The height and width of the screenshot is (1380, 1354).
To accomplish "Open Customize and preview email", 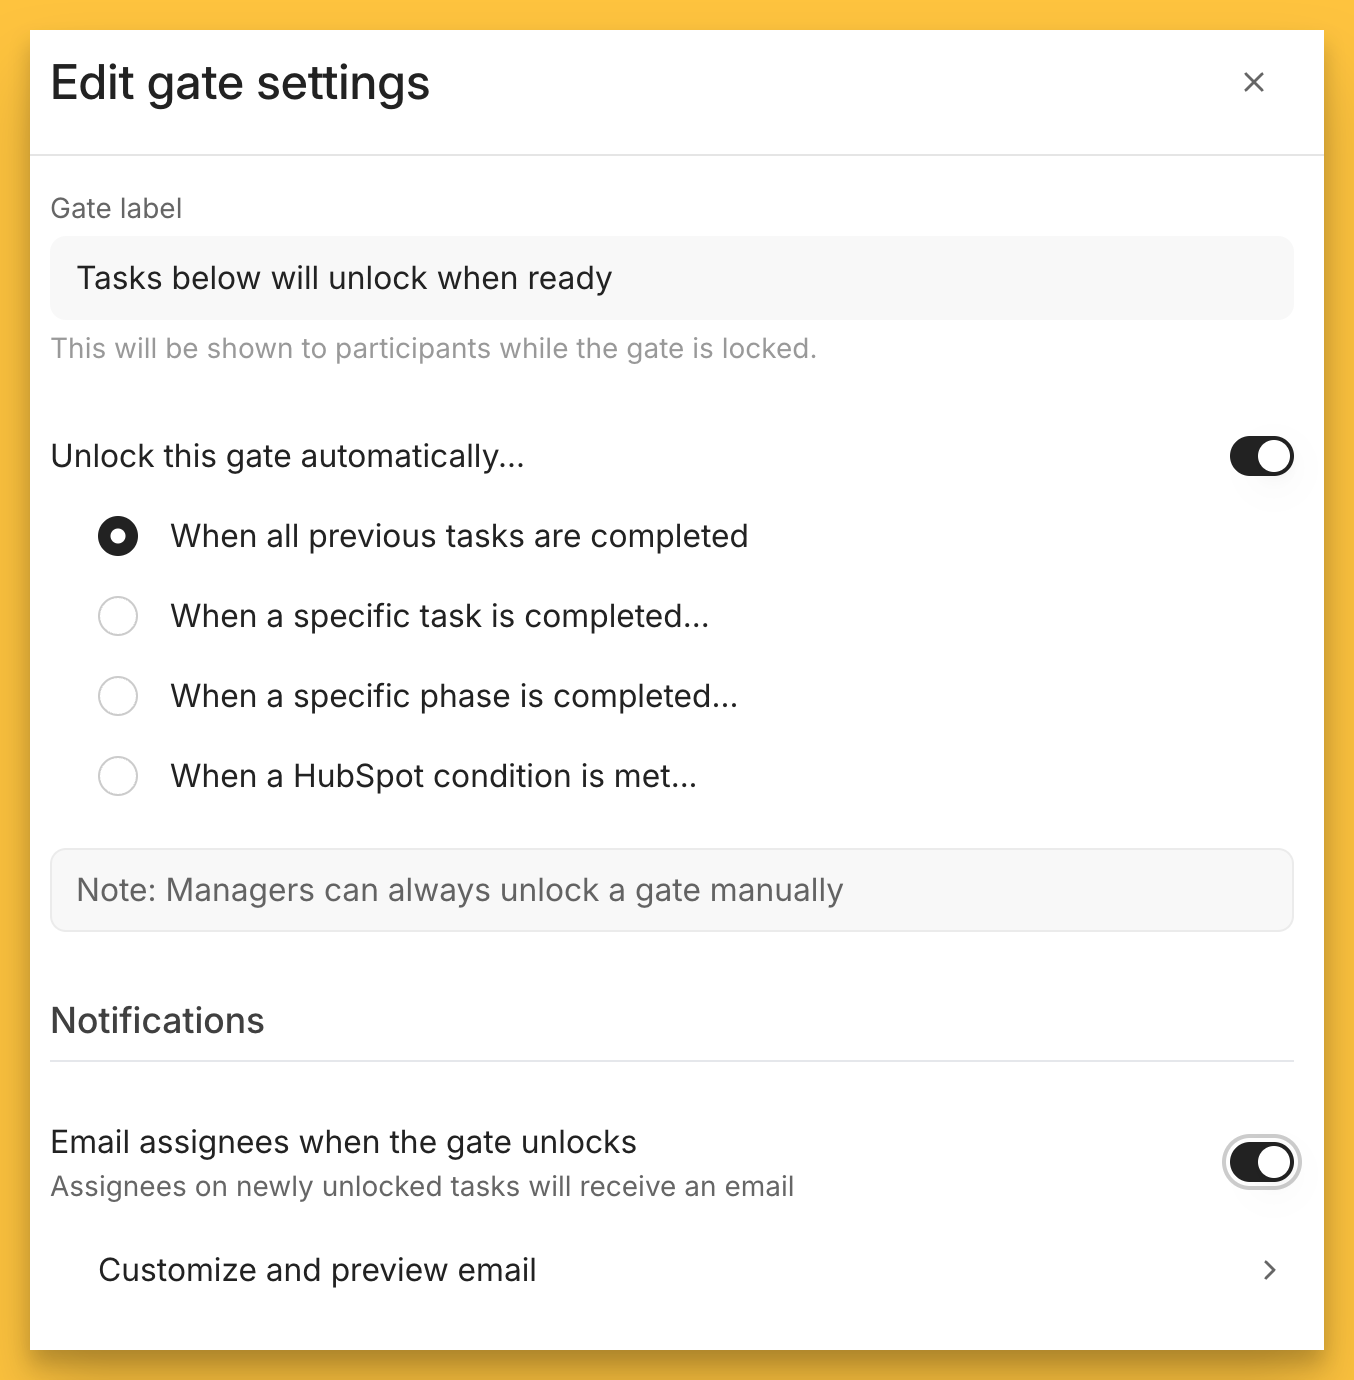I will tap(317, 1270).
